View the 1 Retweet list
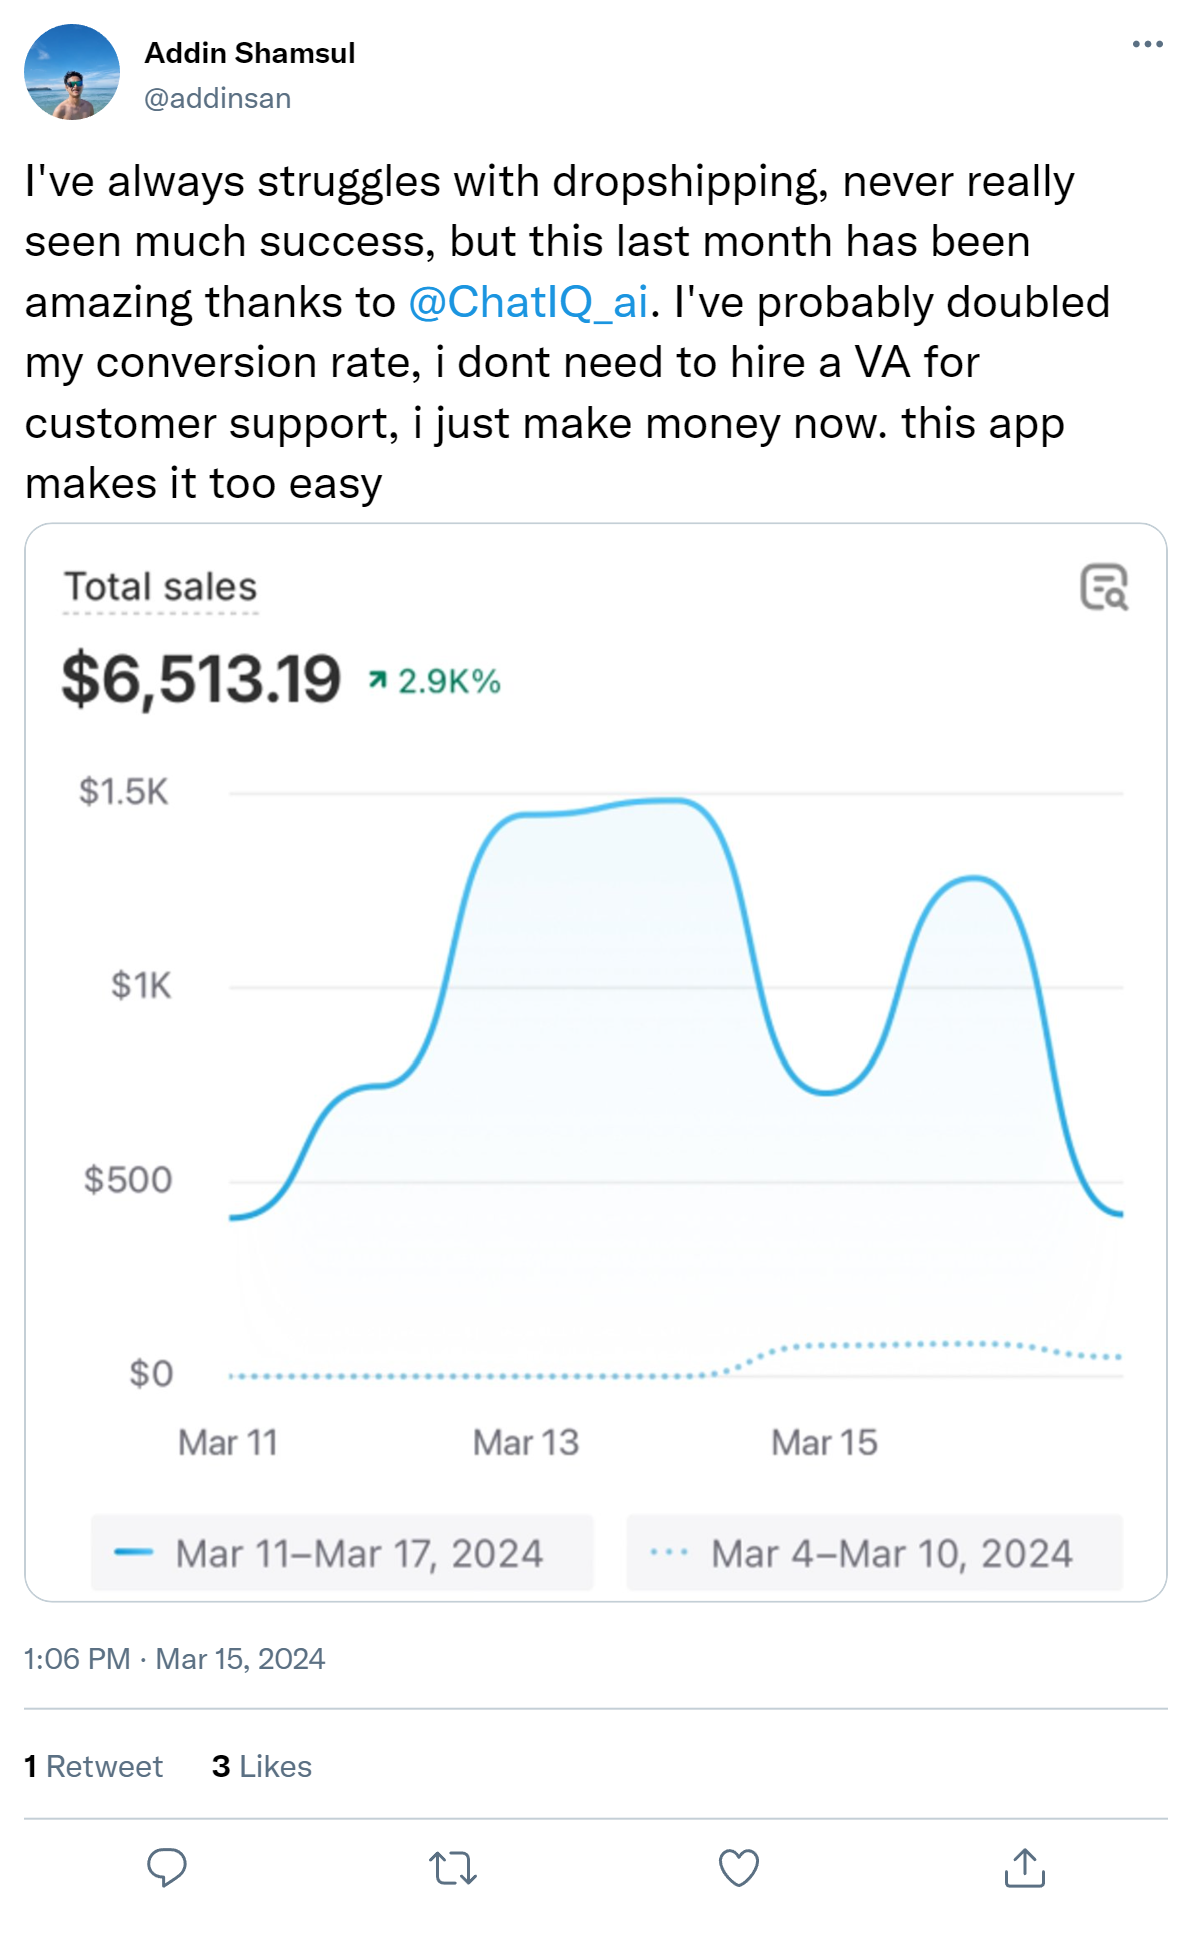The height and width of the screenshot is (1940, 1192). (93, 1766)
